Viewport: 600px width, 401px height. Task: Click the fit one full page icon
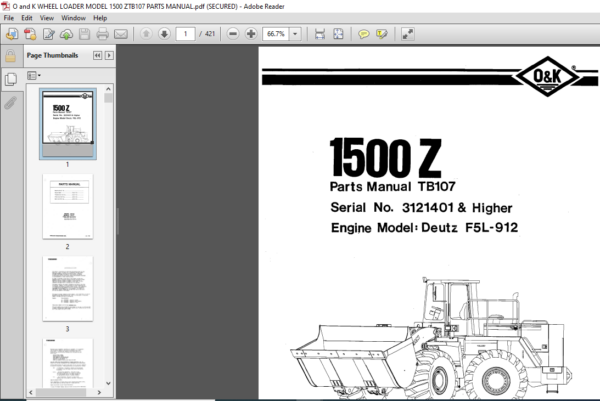click(338, 34)
